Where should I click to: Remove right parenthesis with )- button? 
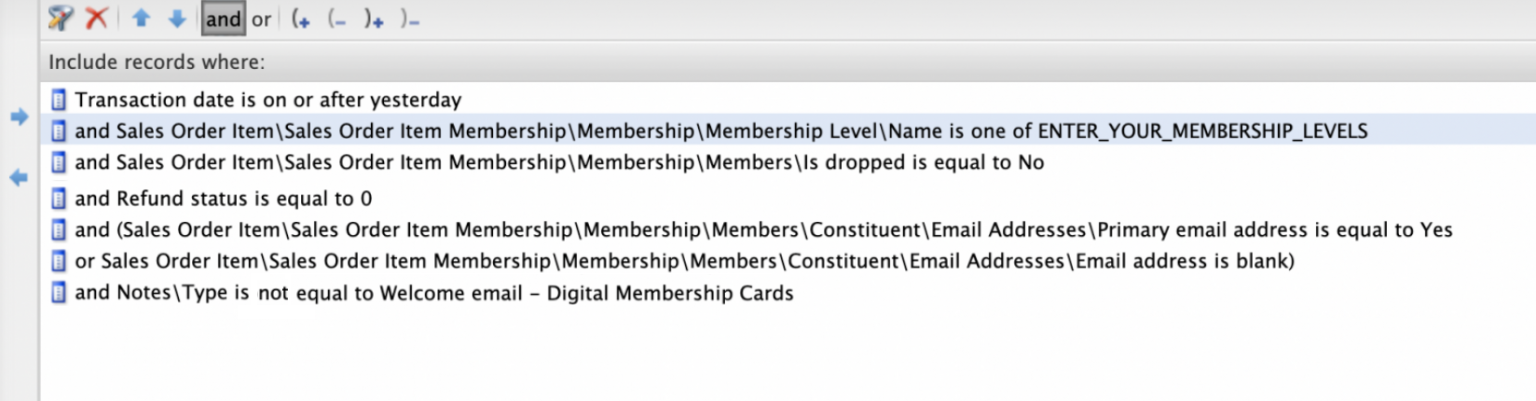click(410, 19)
